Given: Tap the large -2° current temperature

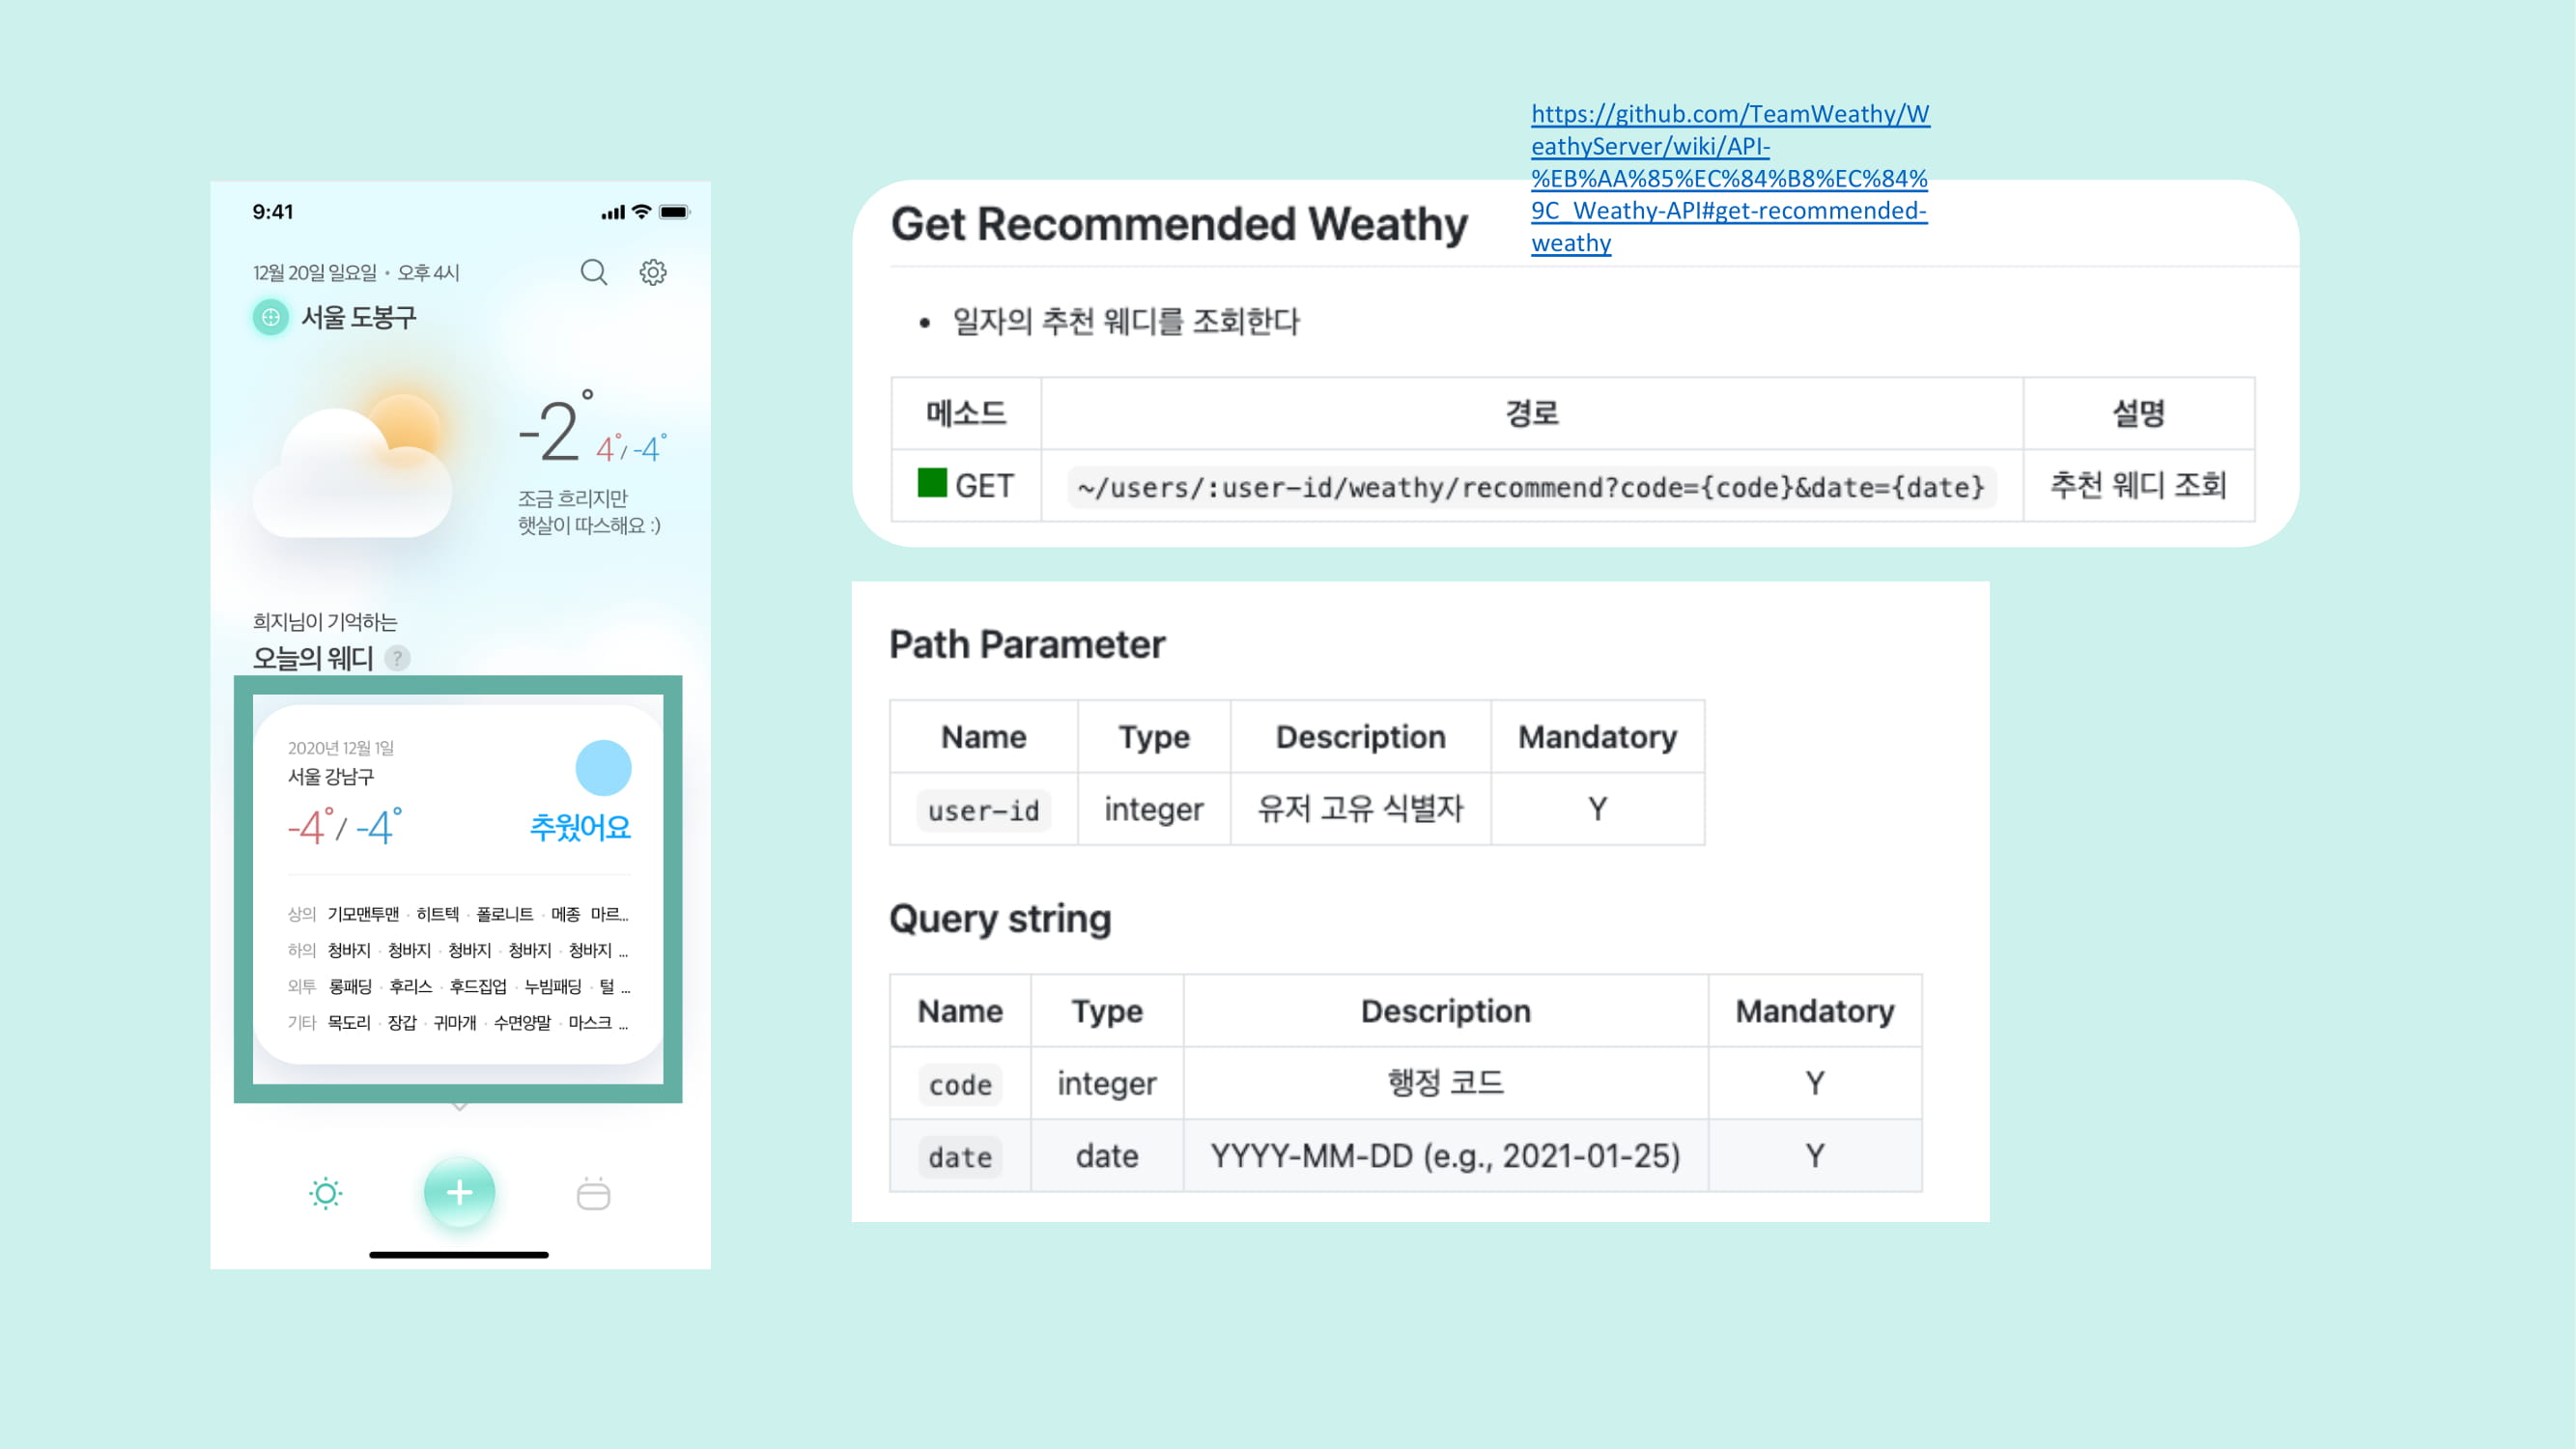Looking at the screenshot, I should [555, 428].
